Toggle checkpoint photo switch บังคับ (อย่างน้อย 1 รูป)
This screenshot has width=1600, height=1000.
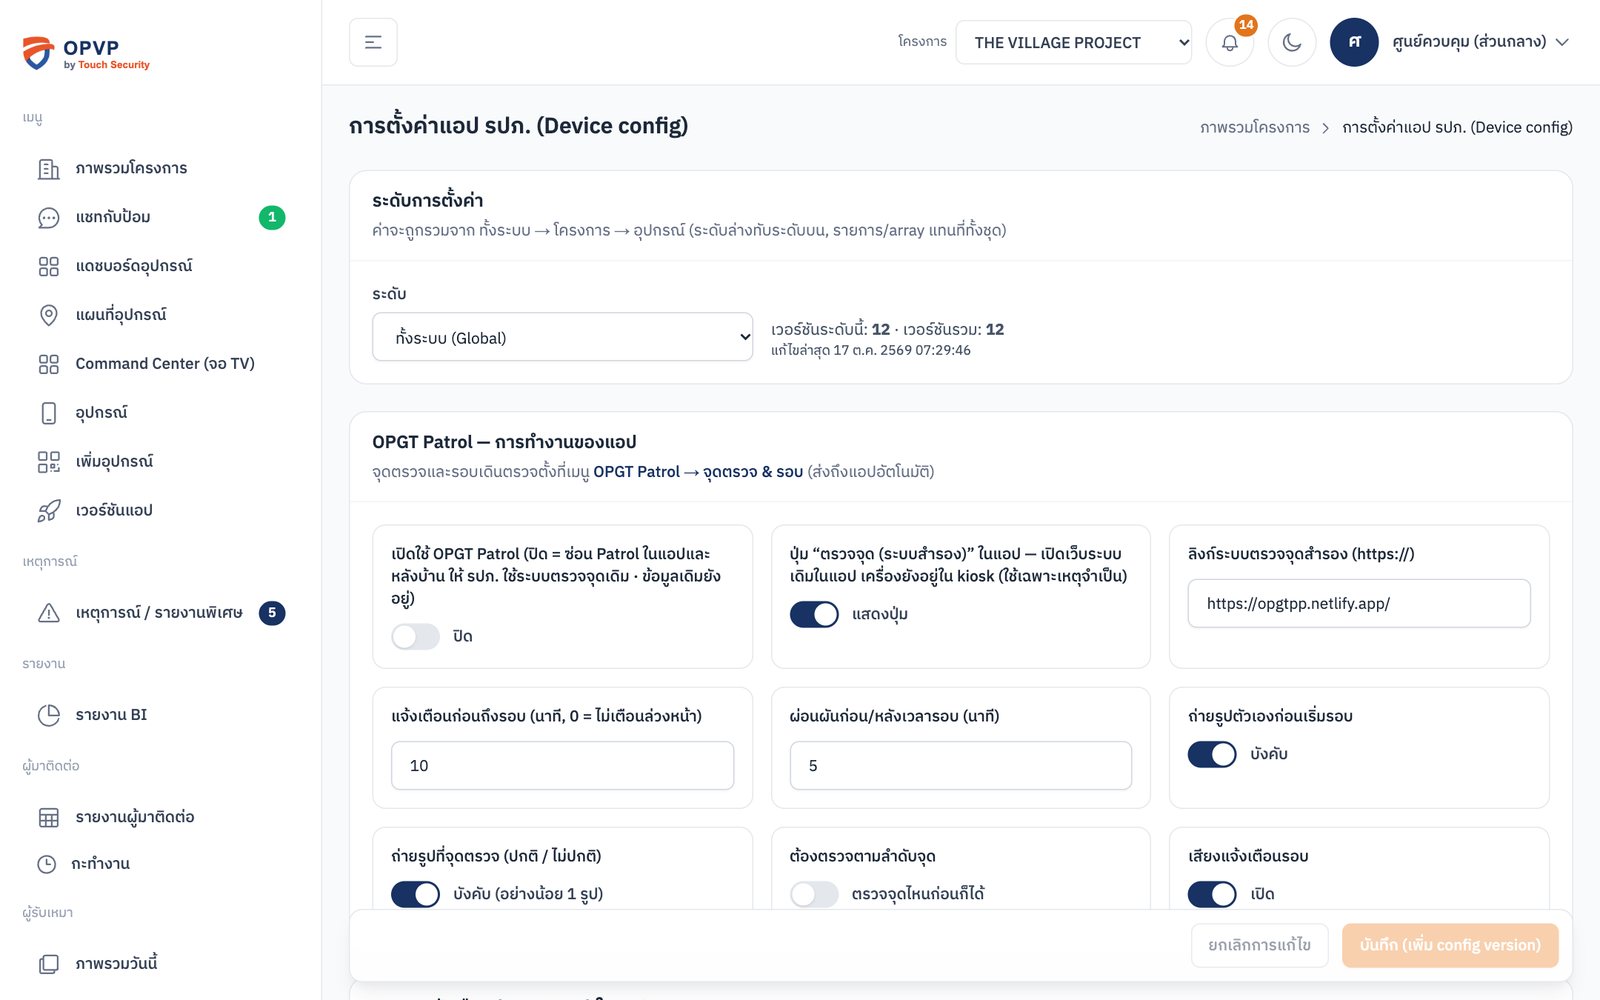pyautogui.click(x=415, y=894)
